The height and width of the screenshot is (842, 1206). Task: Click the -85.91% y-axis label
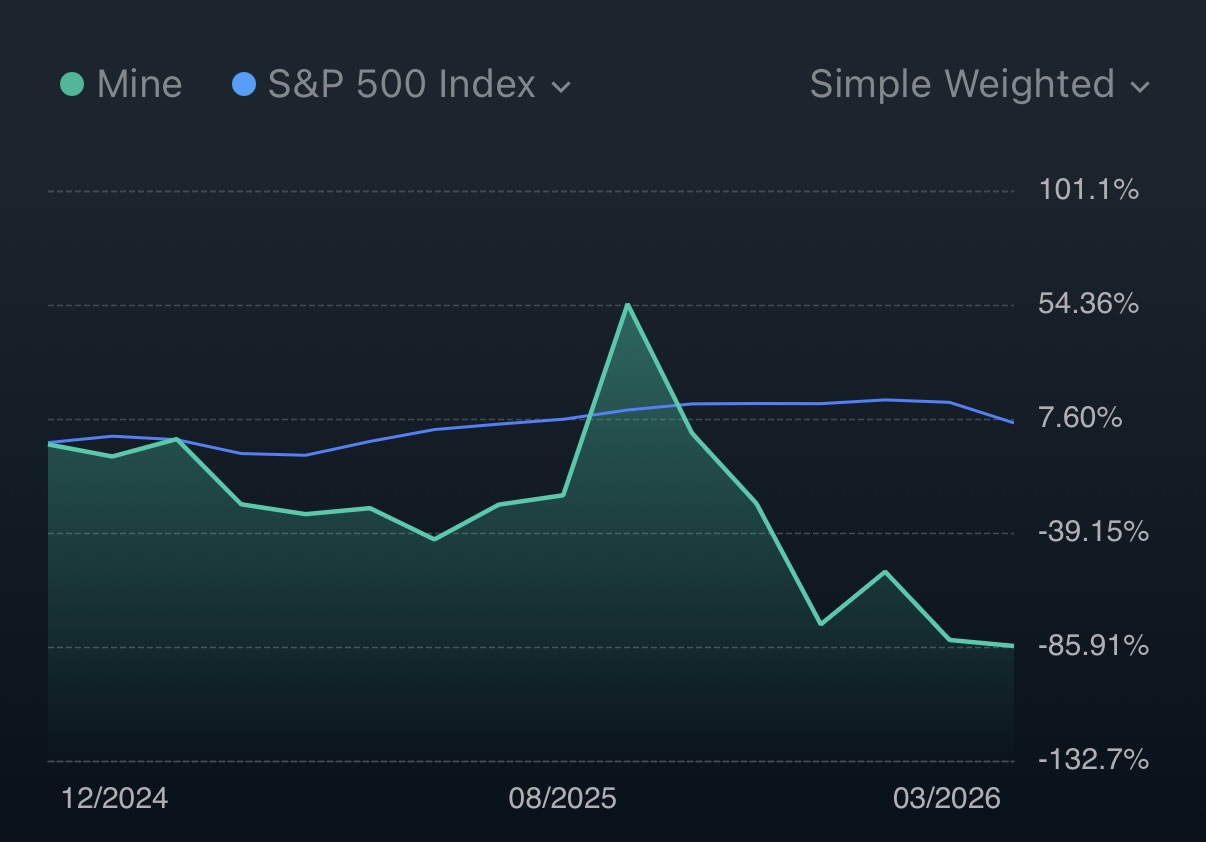click(x=1092, y=646)
